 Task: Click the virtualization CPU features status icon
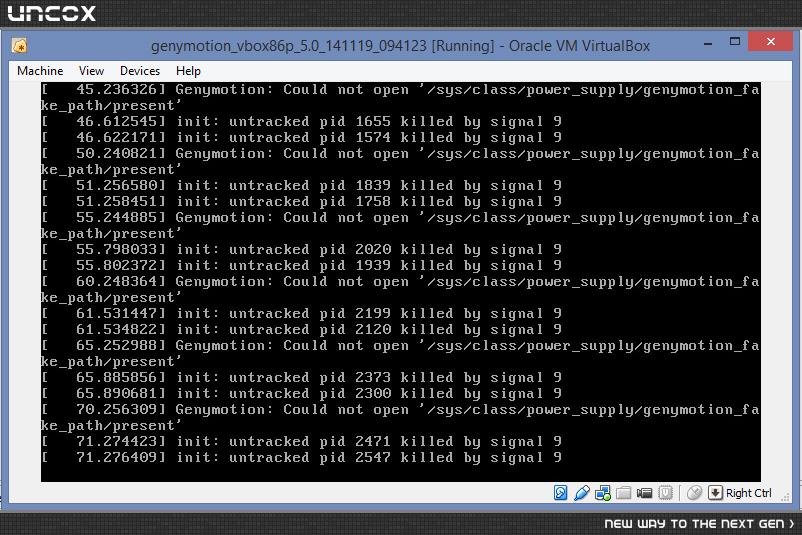click(665, 493)
